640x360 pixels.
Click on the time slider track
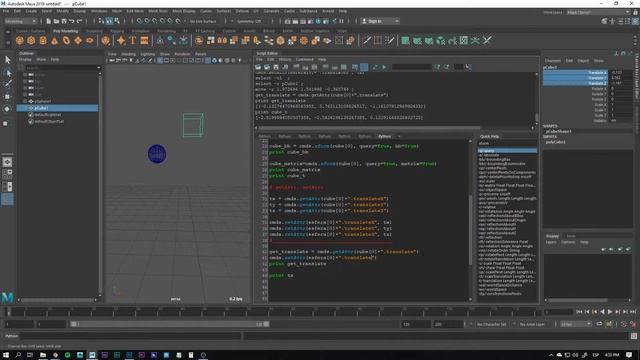click(273, 312)
